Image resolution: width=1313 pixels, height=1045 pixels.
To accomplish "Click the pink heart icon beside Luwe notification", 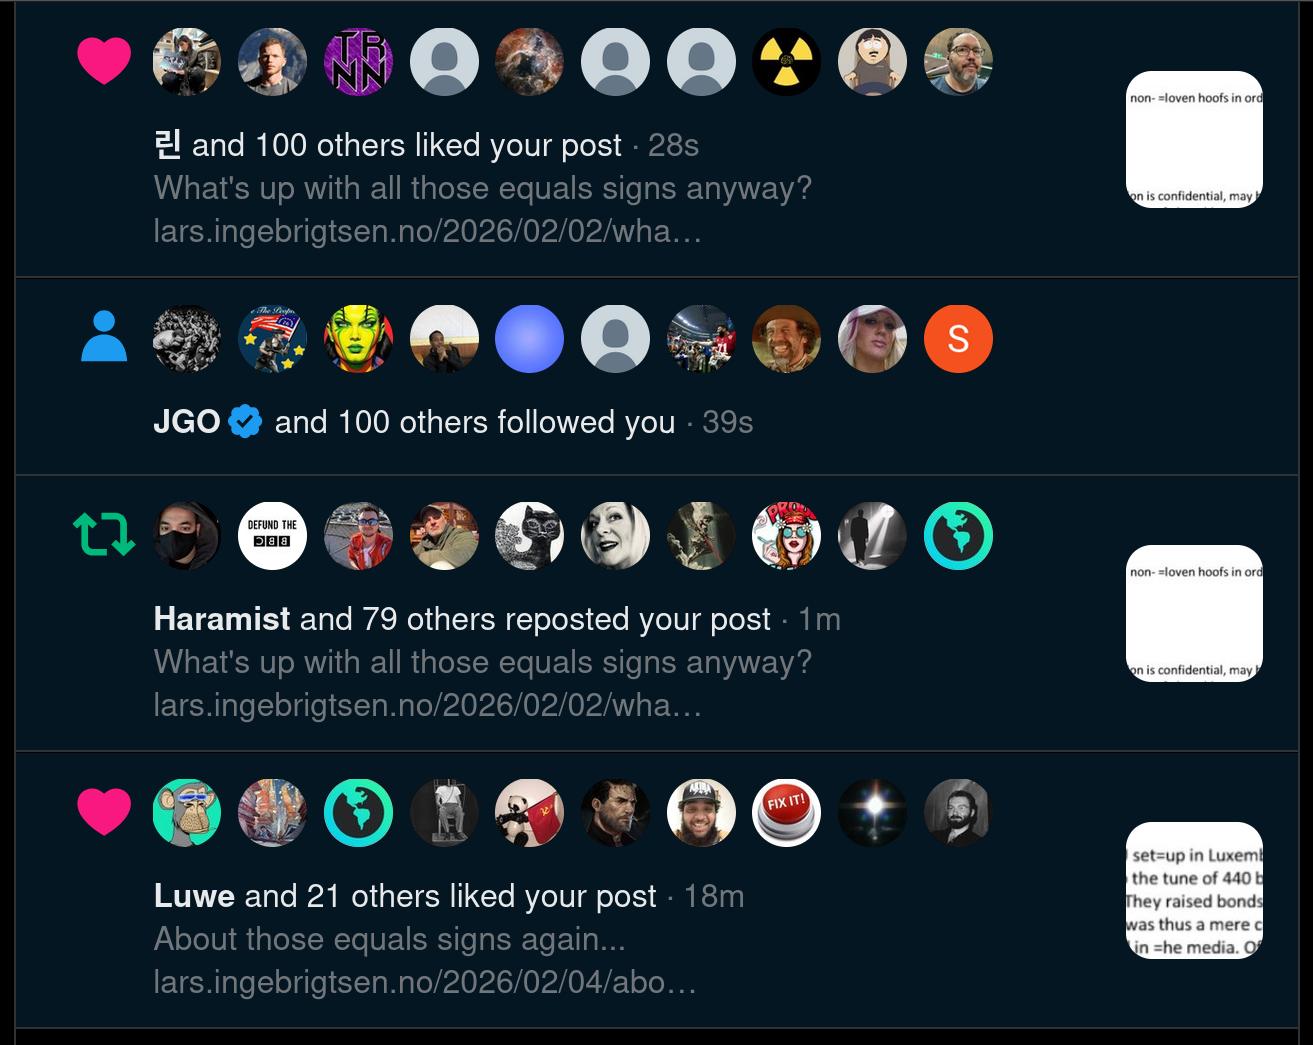I will 104,811.
